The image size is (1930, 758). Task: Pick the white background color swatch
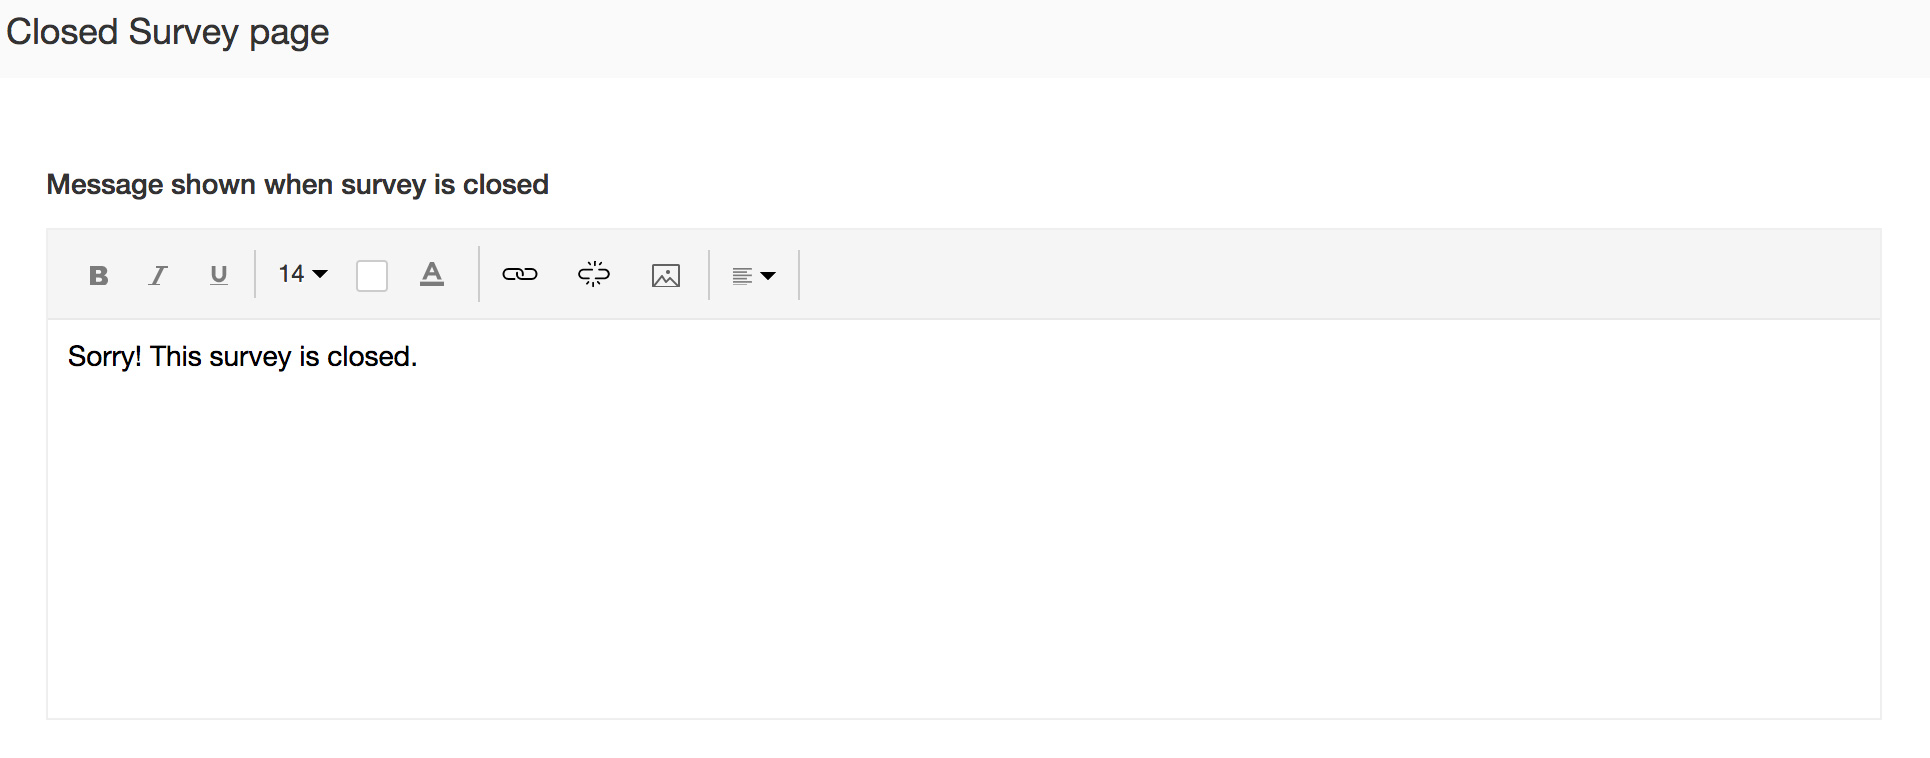pos(372,276)
